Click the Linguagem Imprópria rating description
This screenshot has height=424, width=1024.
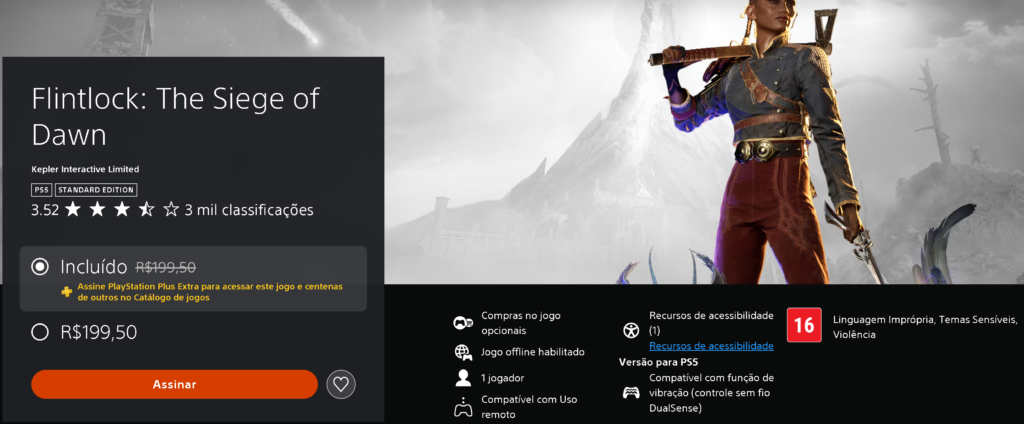[x=925, y=327]
